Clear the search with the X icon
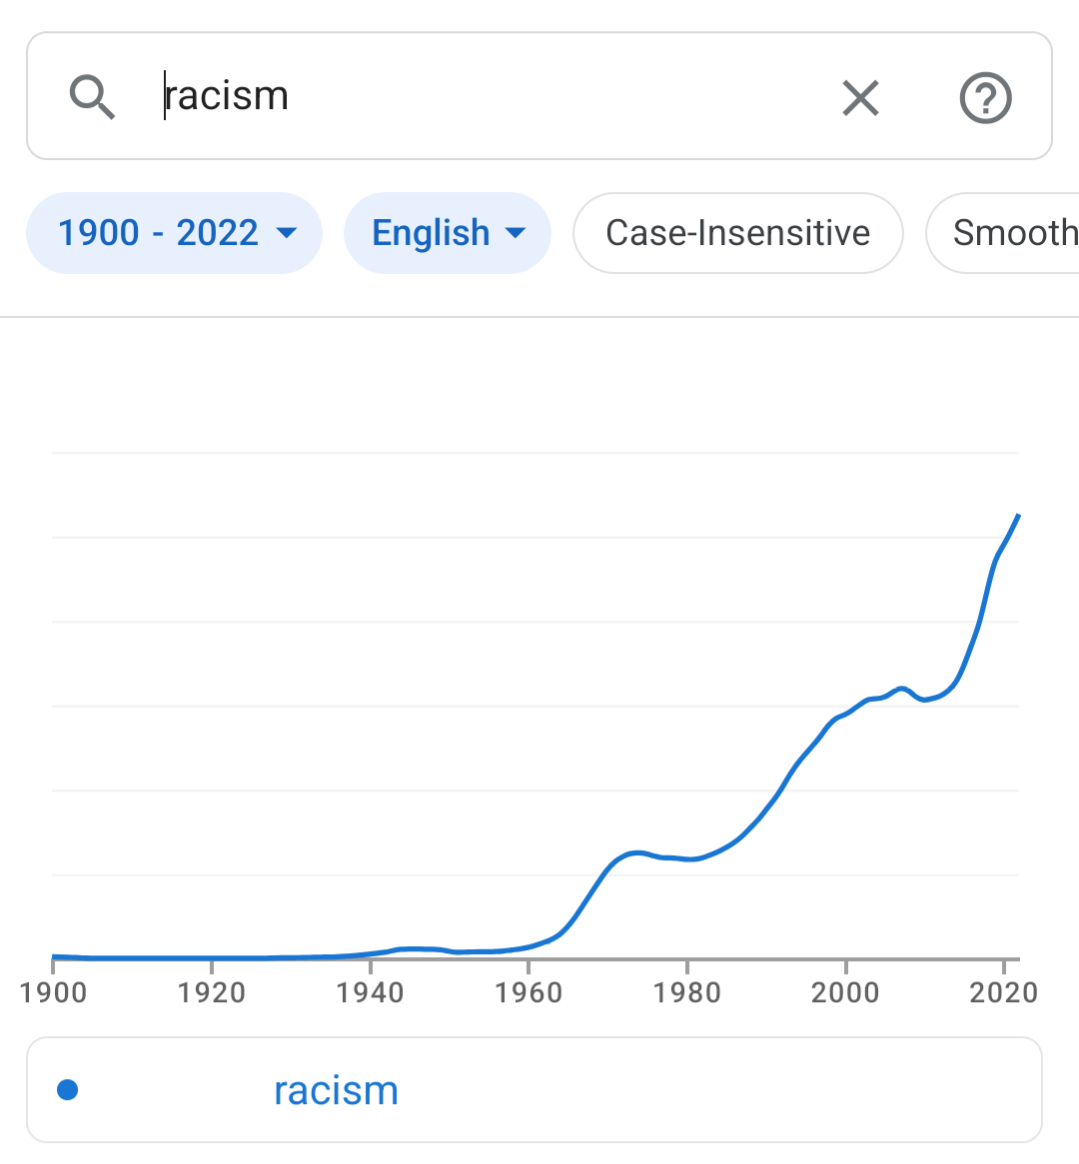The height and width of the screenshot is (1164, 1079). (x=861, y=98)
